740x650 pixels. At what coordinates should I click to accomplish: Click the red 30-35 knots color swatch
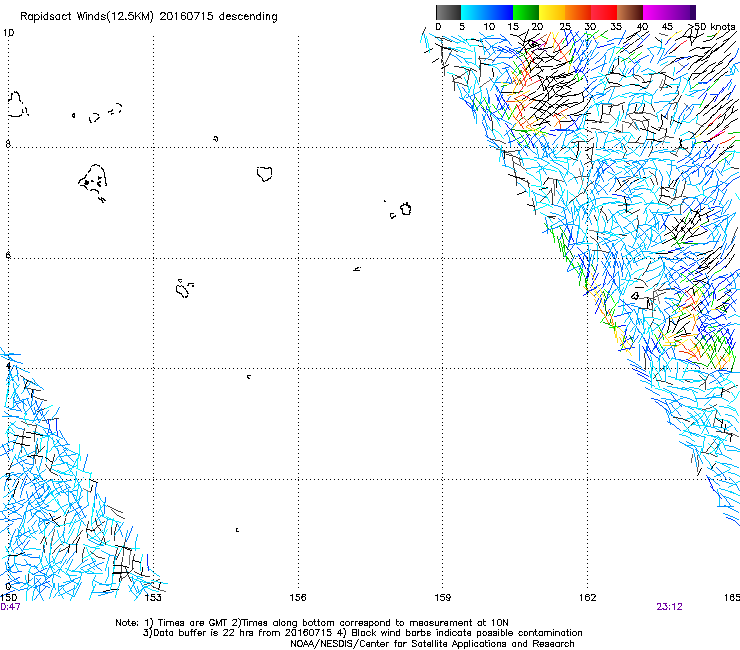pyautogui.click(x=604, y=12)
